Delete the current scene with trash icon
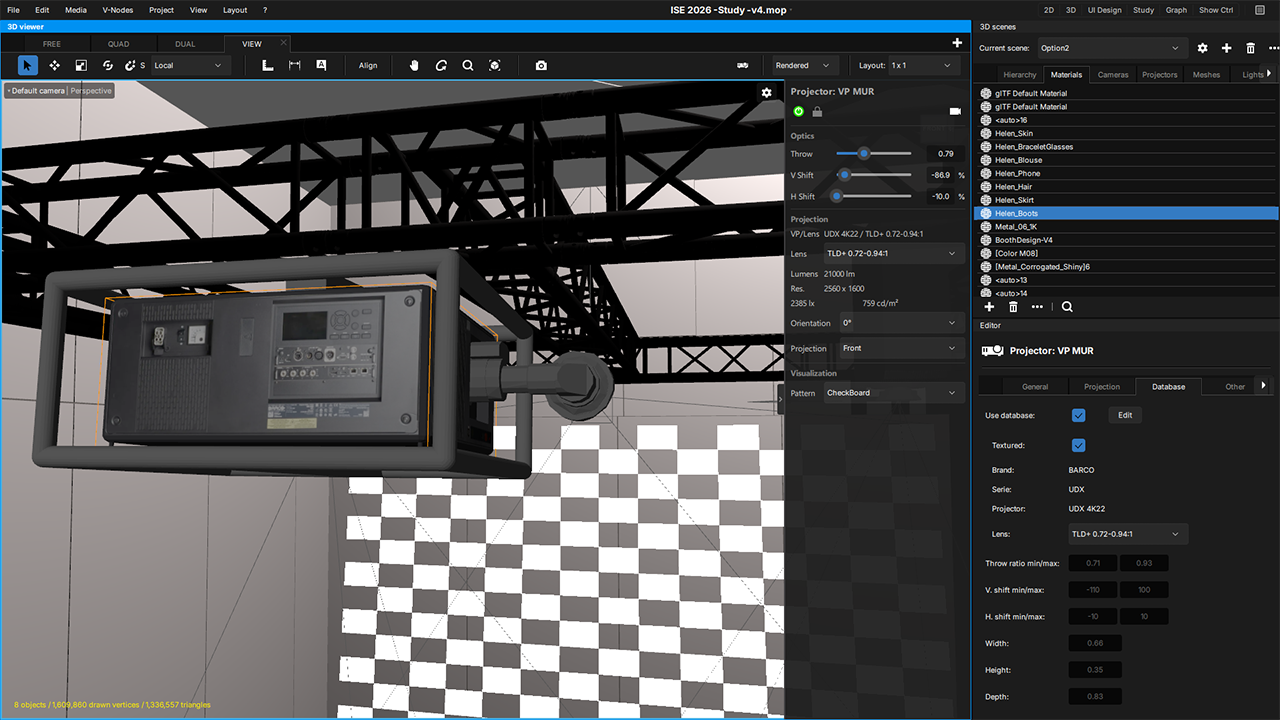 pos(1250,48)
